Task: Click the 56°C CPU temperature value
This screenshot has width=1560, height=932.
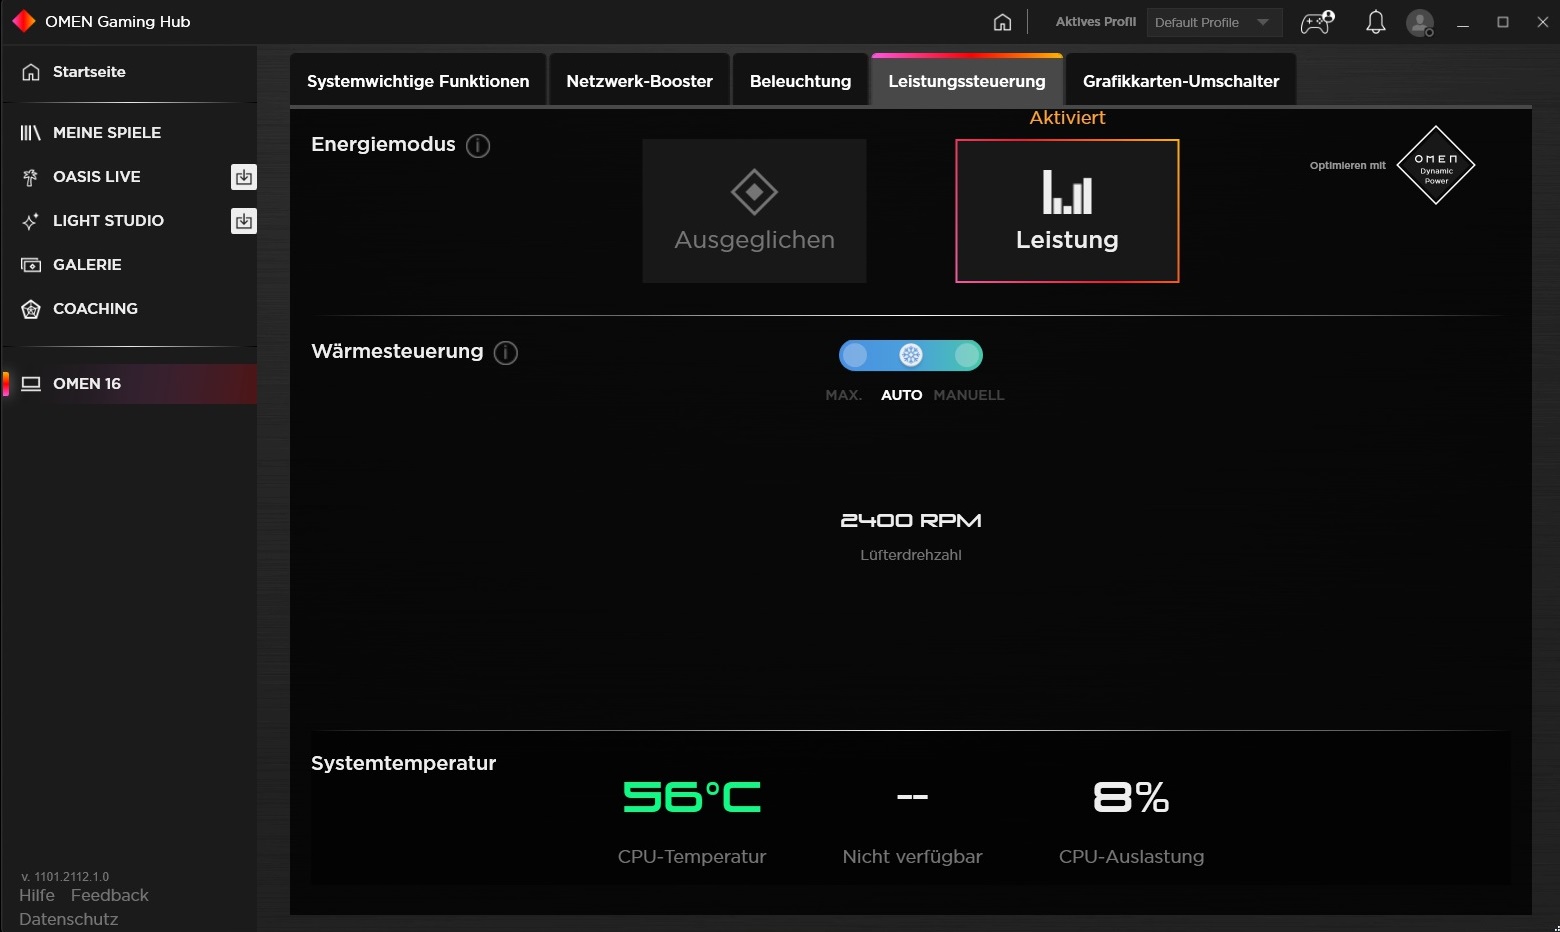Action: 692,797
